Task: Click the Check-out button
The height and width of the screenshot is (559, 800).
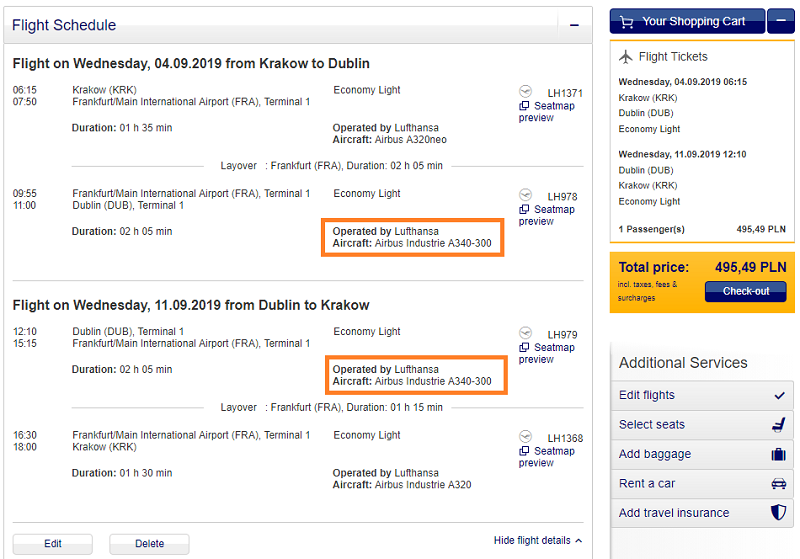Action: pos(745,291)
